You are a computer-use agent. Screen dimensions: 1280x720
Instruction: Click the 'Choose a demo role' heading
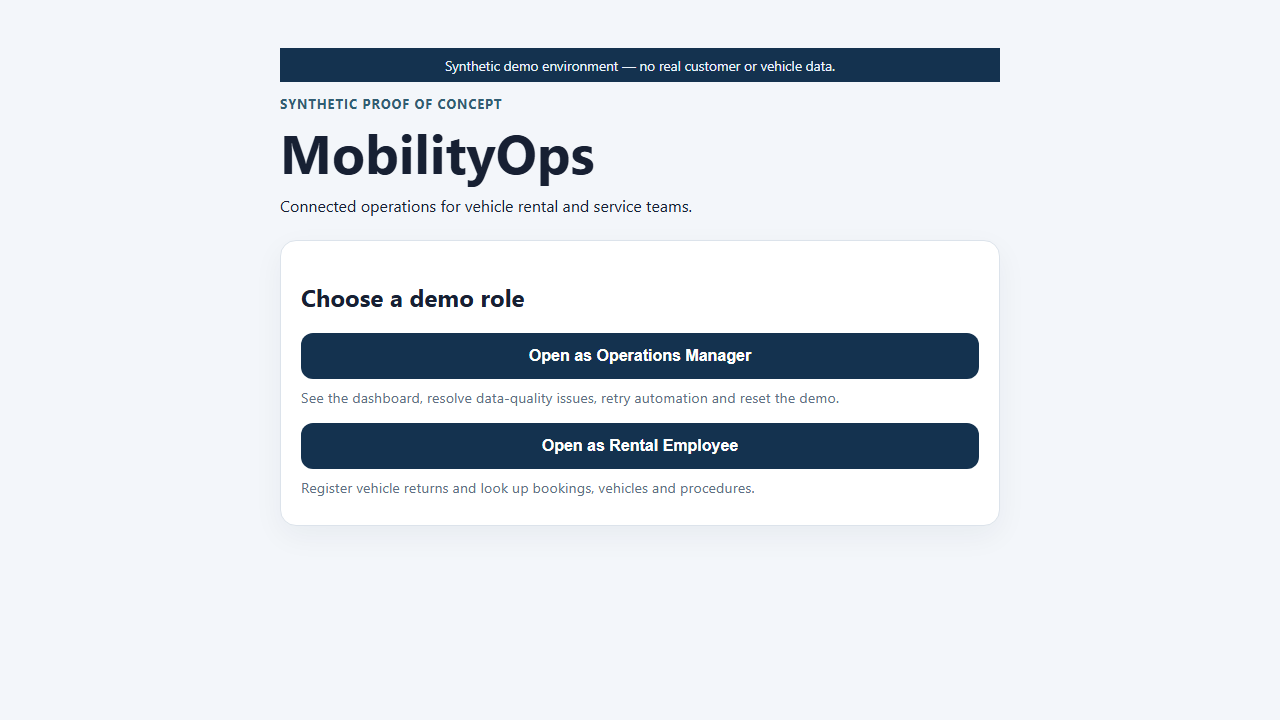pyautogui.click(x=413, y=299)
